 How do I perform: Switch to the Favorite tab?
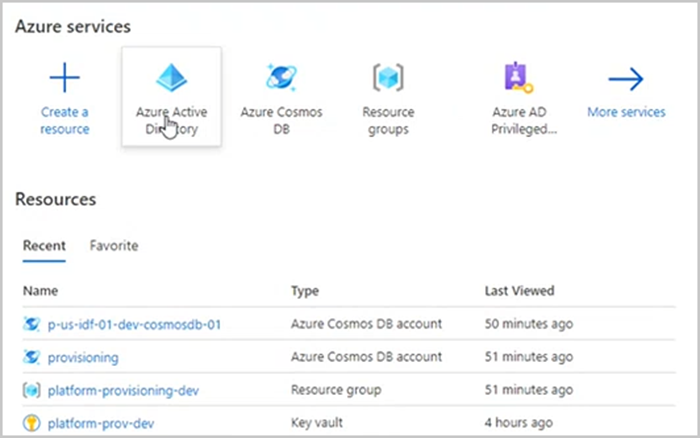click(x=113, y=245)
